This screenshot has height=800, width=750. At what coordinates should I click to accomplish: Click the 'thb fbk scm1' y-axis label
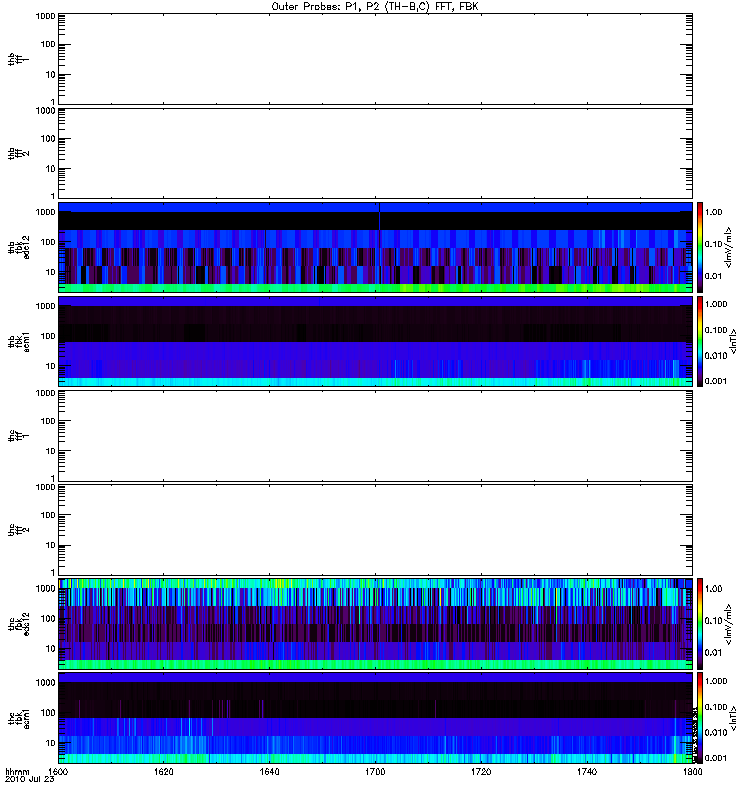[x=18, y=341]
